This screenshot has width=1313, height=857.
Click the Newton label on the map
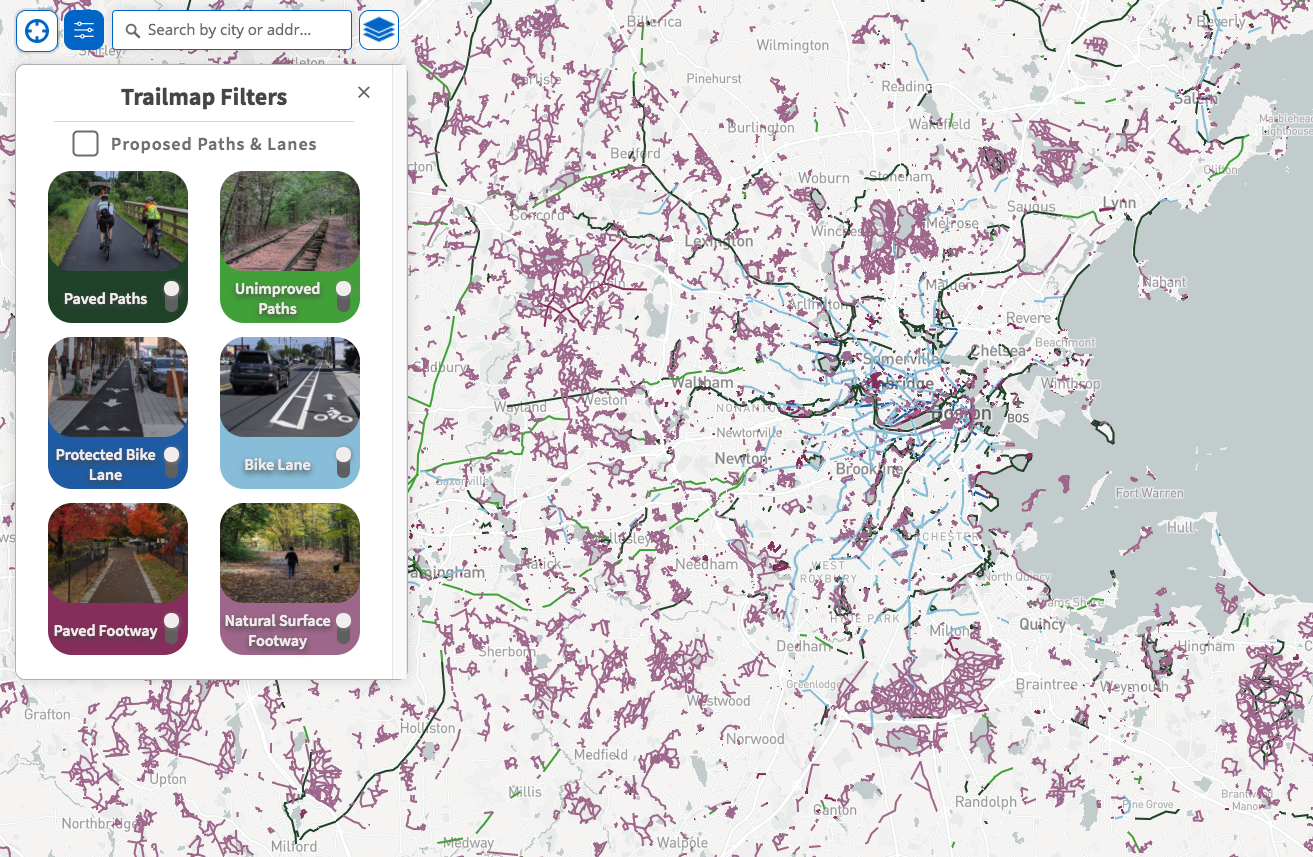[741, 458]
